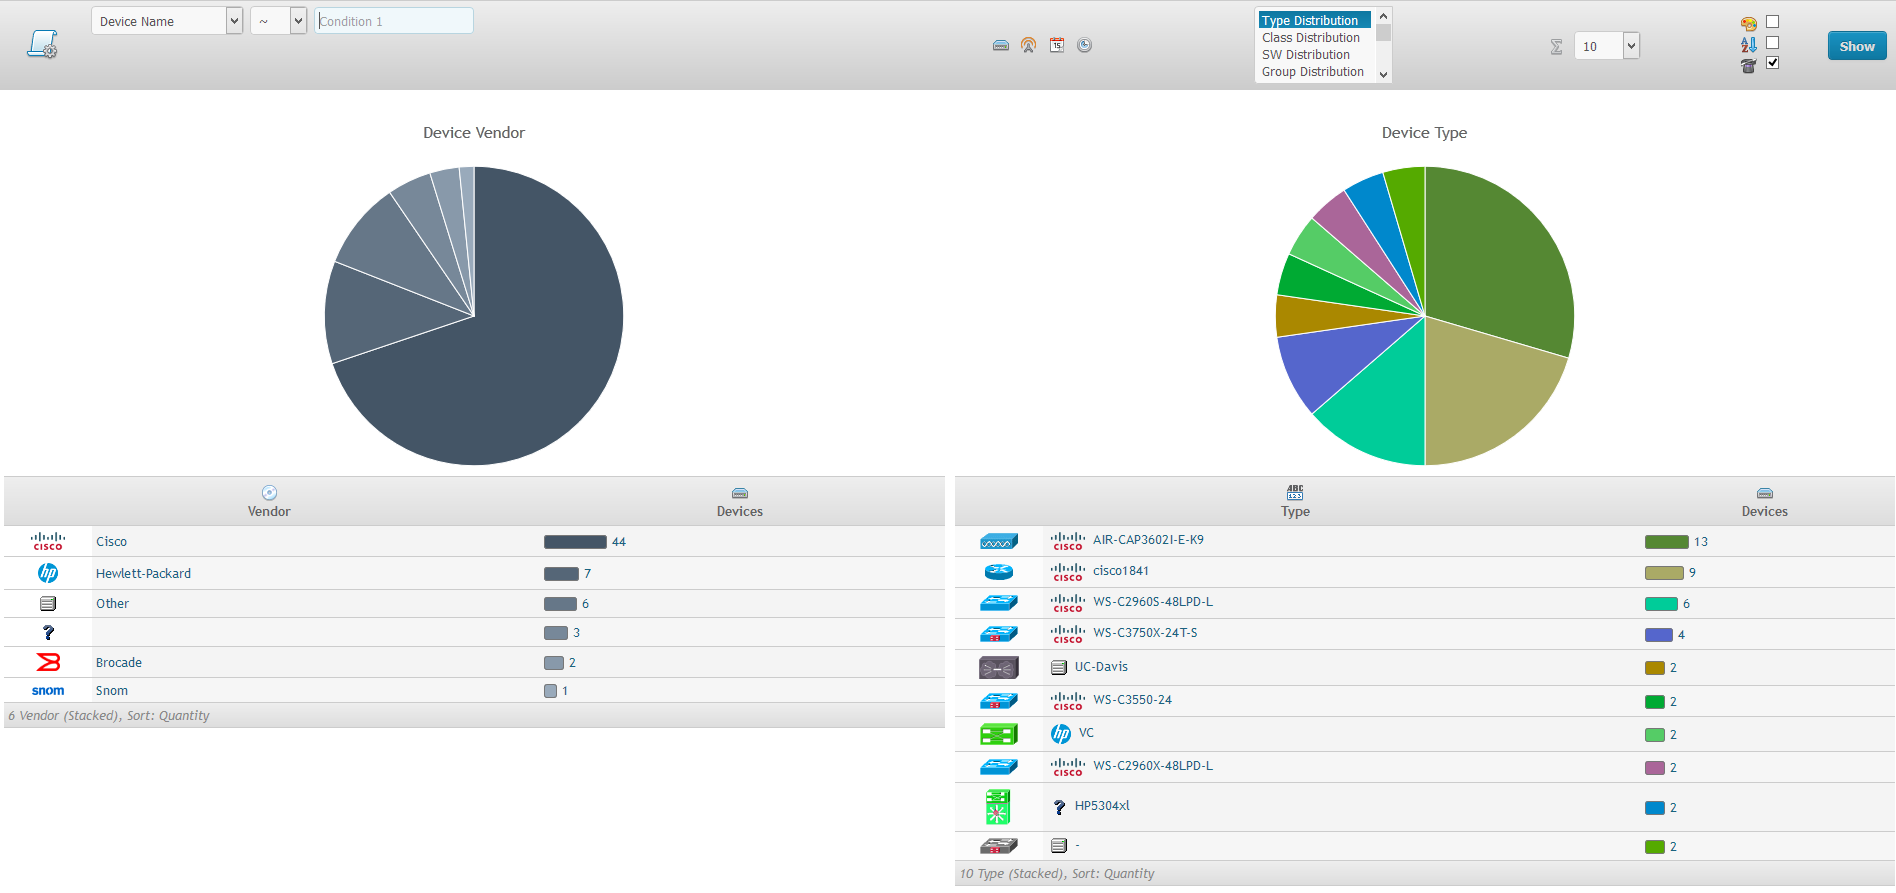Click the green chassis icon for VC
Screen dimensions: 1896x893
click(x=999, y=734)
